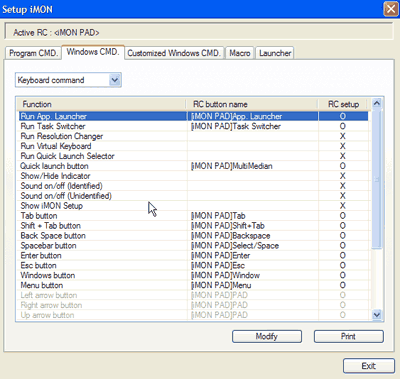The width and height of the screenshot is (400, 379).
Task: Click the RC setup O for Tab button
Action: tap(343, 216)
